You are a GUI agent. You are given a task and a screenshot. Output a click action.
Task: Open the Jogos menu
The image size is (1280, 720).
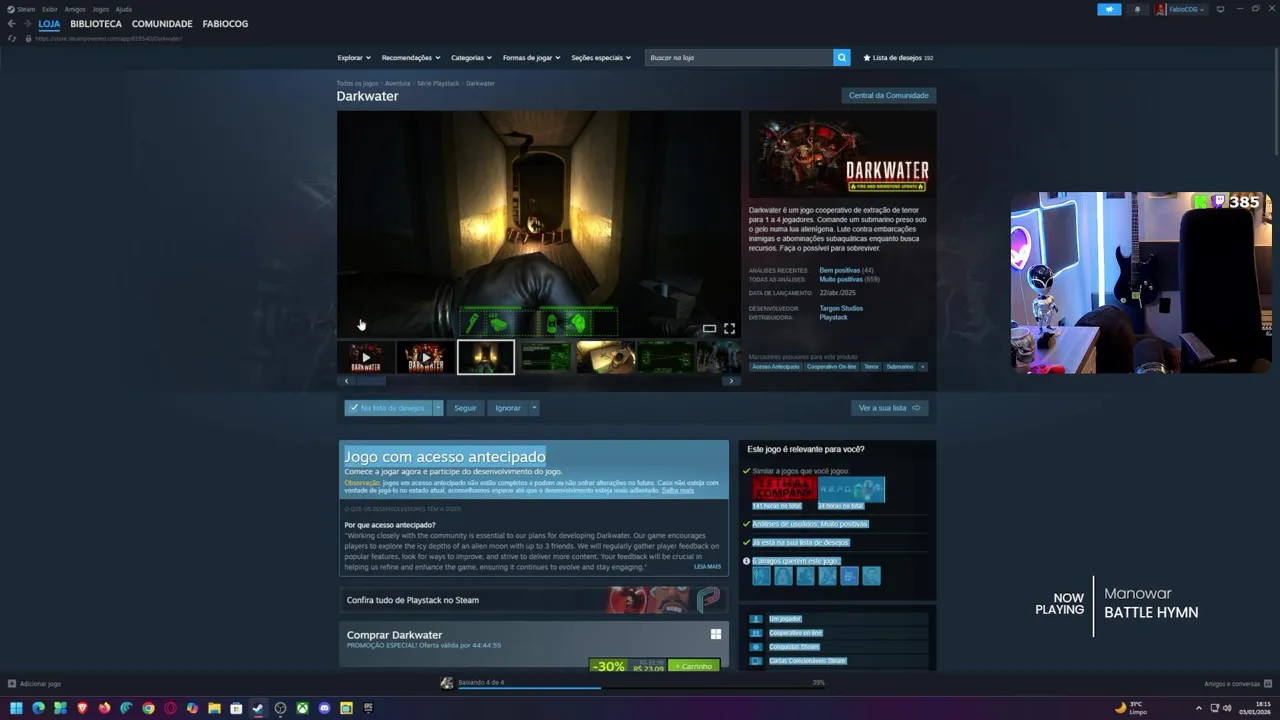pyautogui.click(x=101, y=9)
